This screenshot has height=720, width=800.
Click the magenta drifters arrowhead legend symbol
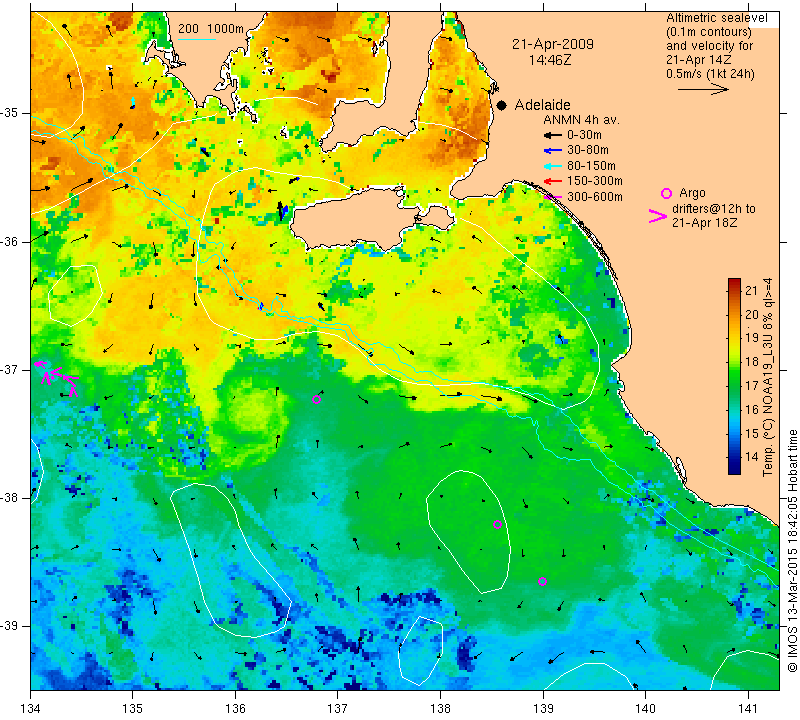(658, 216)
